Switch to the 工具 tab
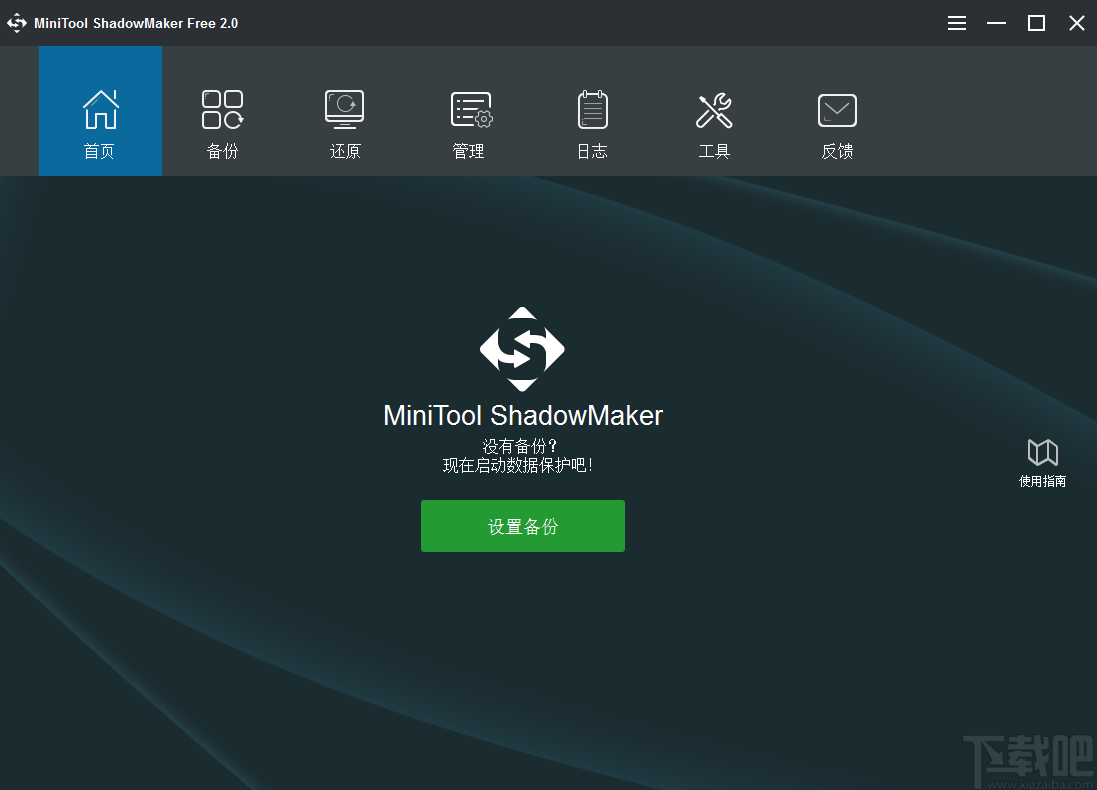The image size is (1097, 790). pos(714,122)
